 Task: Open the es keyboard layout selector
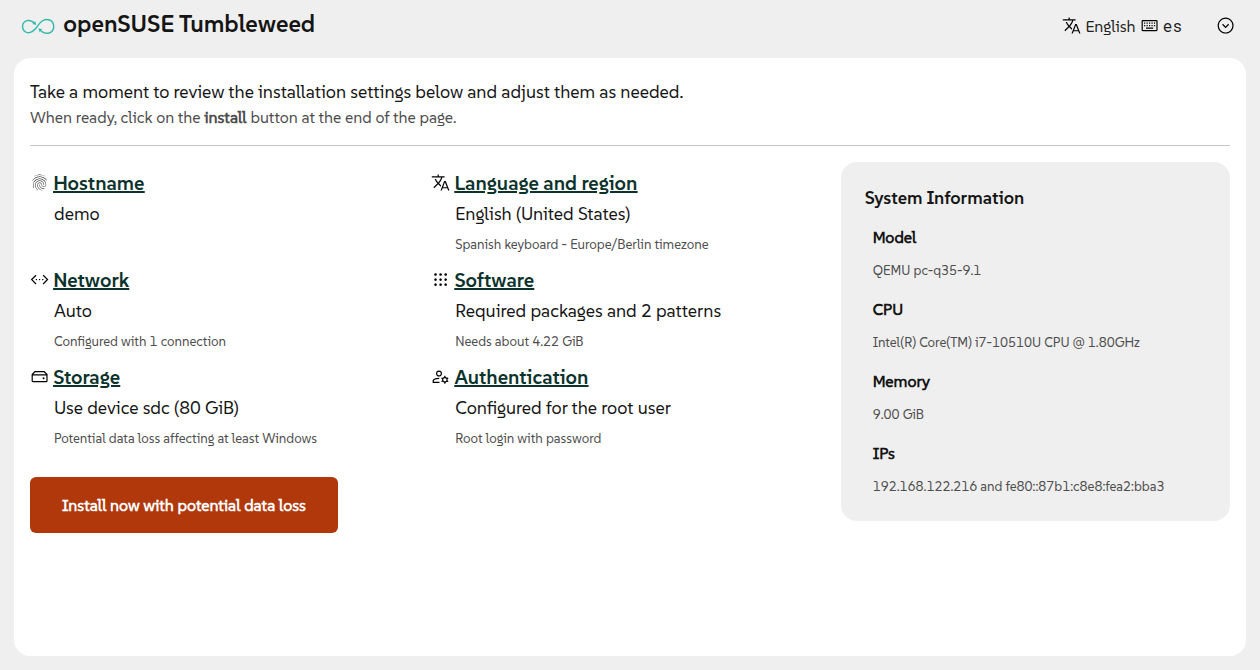coord(1170,26)
